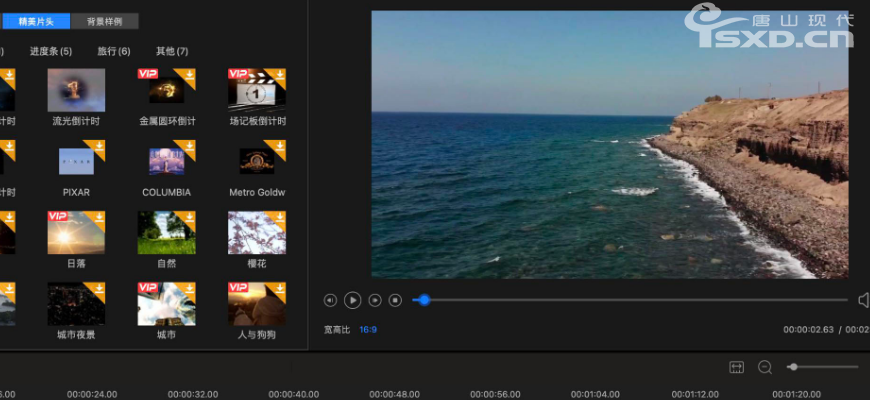870x400 pixels.
Task: Click the 流光倒计时 label
Action: click(x=76, y=121)
